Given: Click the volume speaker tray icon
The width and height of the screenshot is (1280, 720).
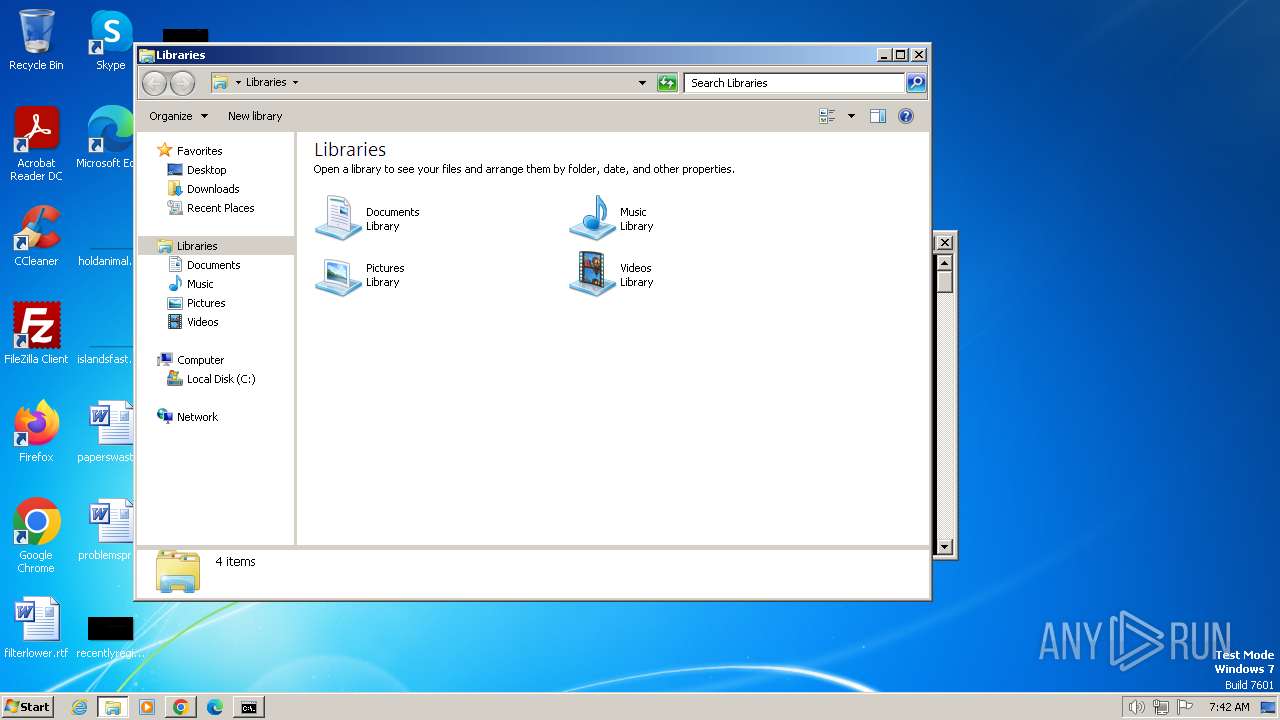Looking at the screenshot, I should coord(1136,707).
